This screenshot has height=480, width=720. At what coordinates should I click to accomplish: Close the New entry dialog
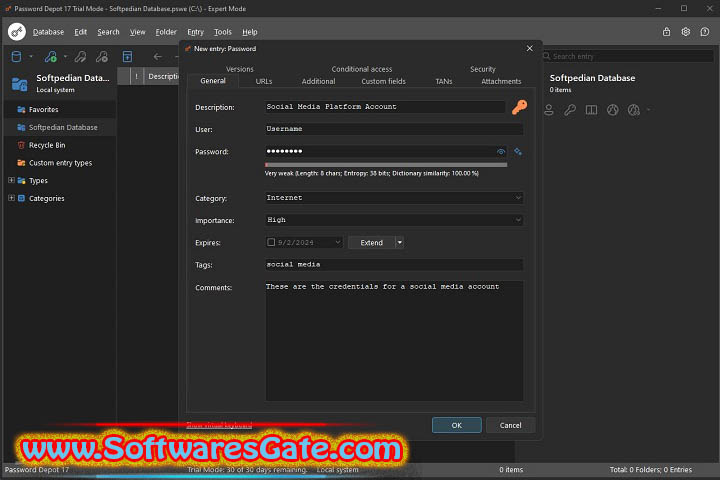[529, 48]
